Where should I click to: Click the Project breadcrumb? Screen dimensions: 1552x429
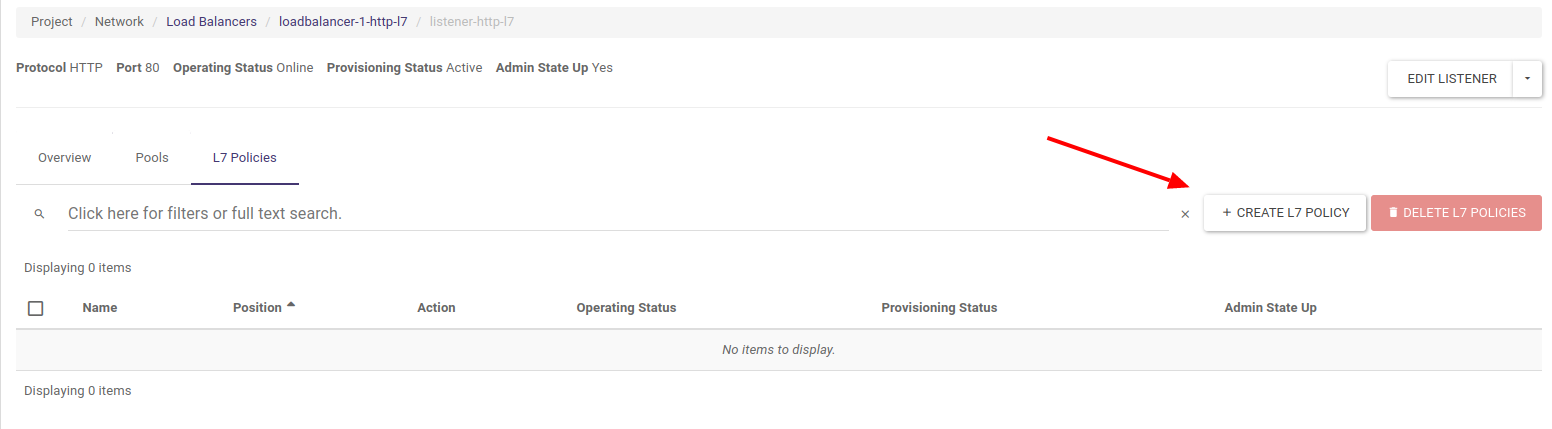pyautogui.click(x=52, y=21)
